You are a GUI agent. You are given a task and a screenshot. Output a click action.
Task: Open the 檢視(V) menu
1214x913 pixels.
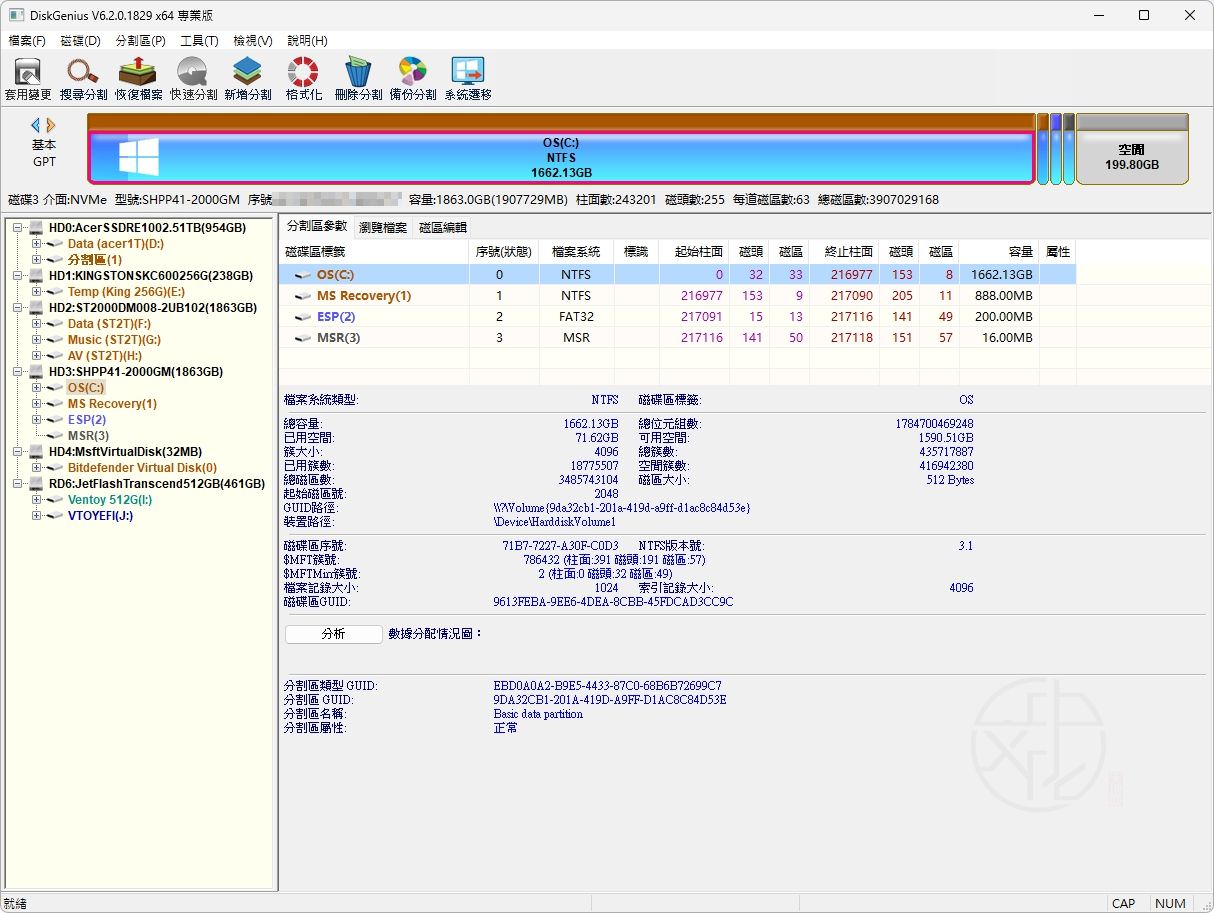253,41
